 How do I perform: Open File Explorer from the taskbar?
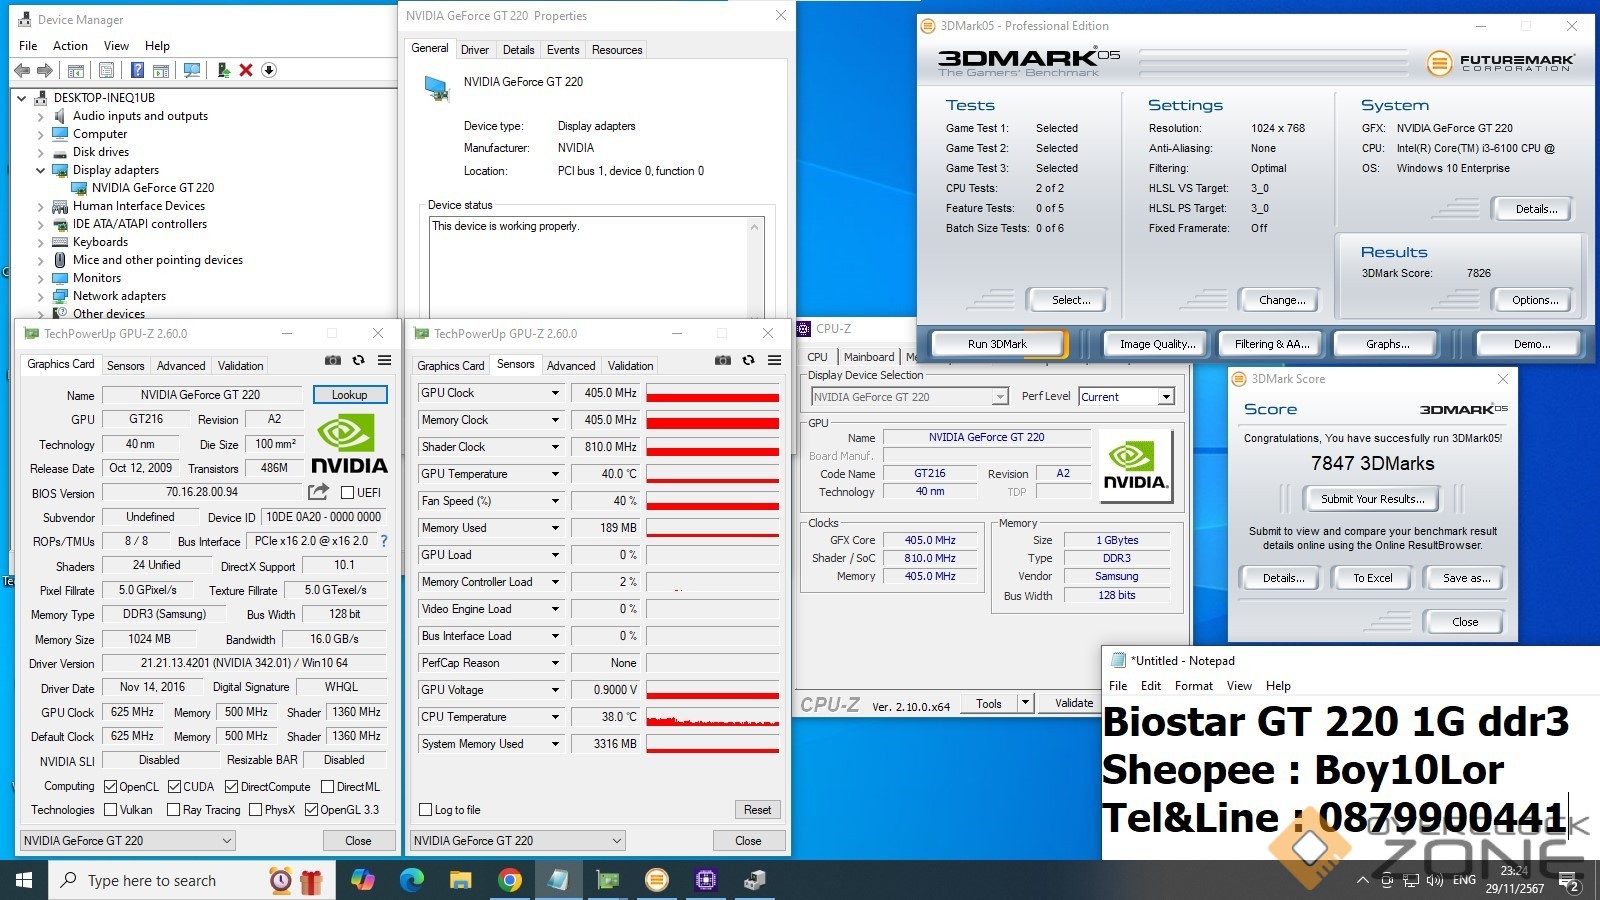460,880
